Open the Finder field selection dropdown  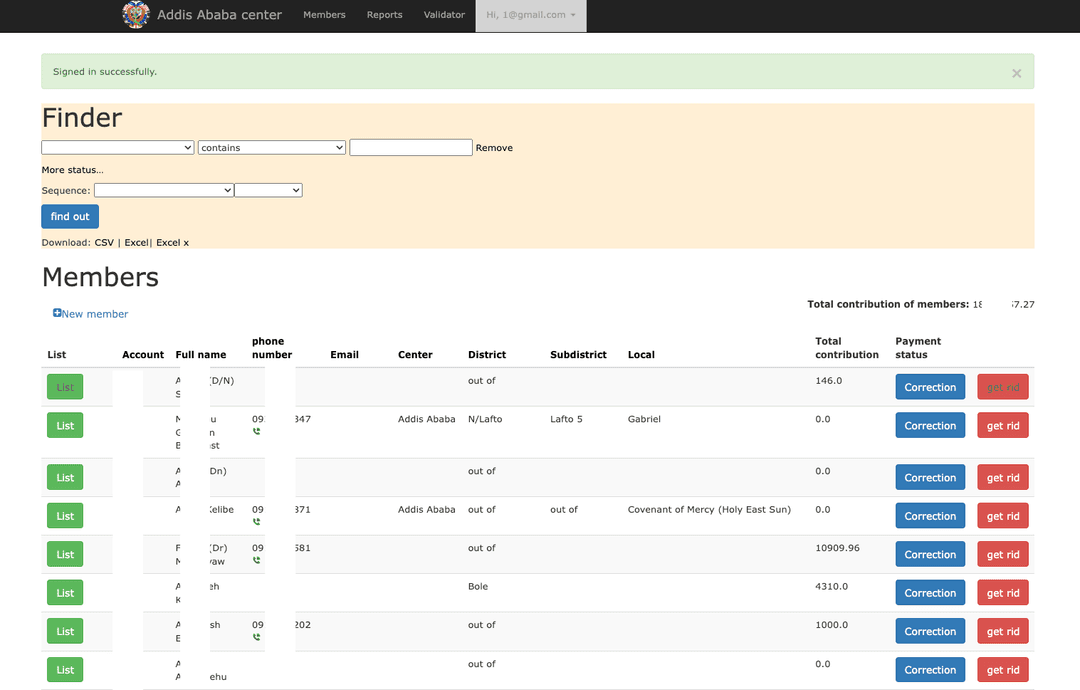click(117, 147)
